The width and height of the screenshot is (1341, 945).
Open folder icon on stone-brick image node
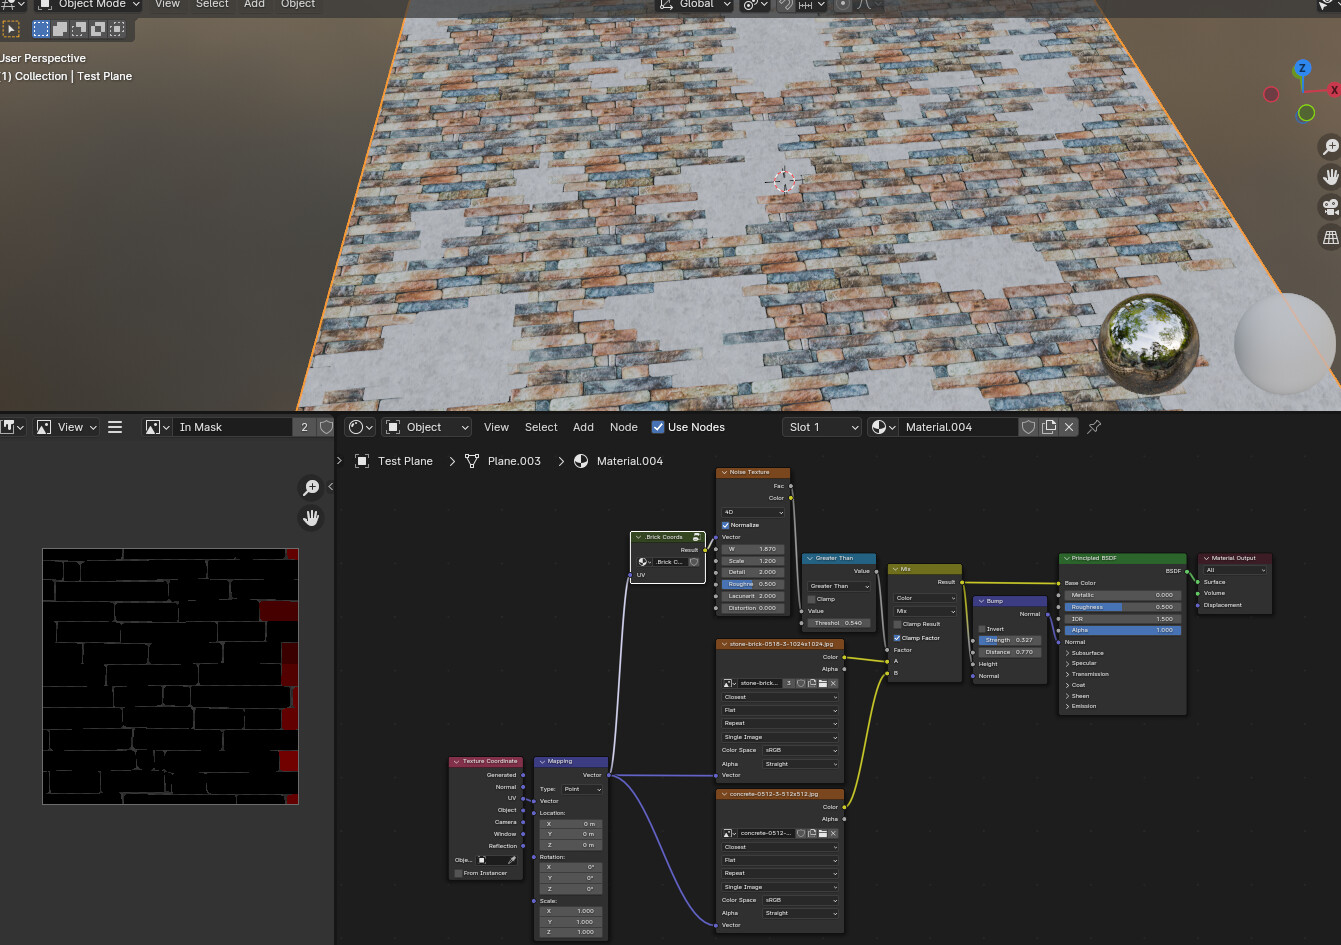pos(822,683)
